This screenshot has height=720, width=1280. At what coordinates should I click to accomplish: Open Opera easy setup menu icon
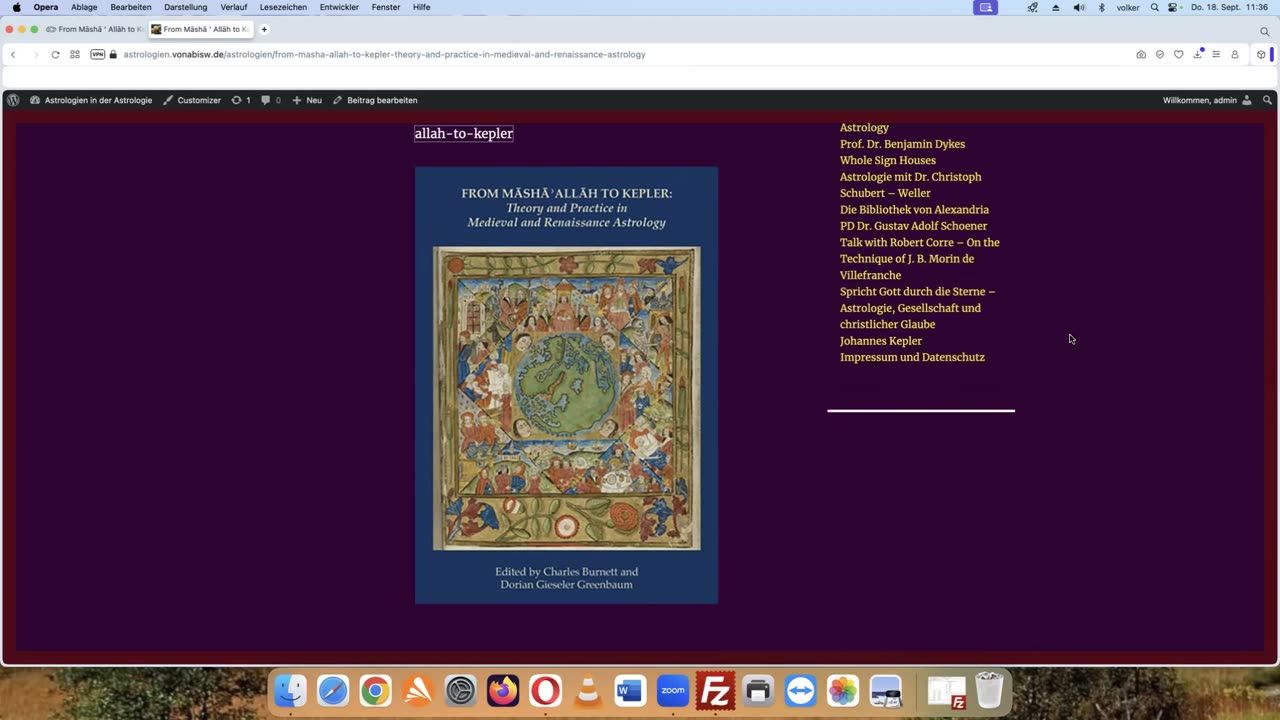tap(1216, 54)
